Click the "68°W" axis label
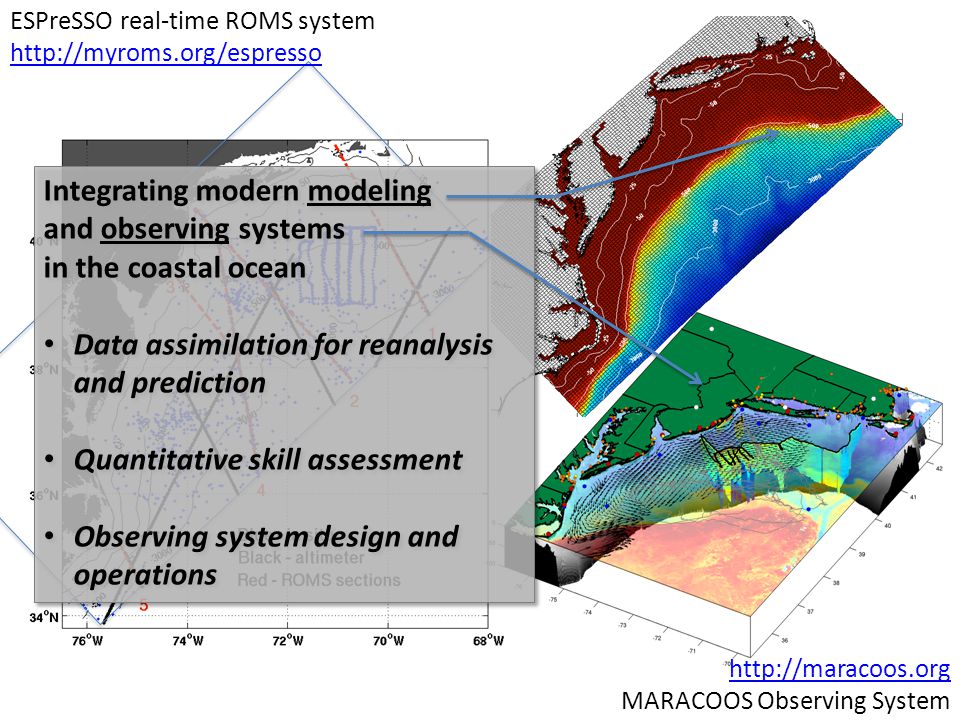This screenshot has width=960, height=720. click(x=489, y=641)
